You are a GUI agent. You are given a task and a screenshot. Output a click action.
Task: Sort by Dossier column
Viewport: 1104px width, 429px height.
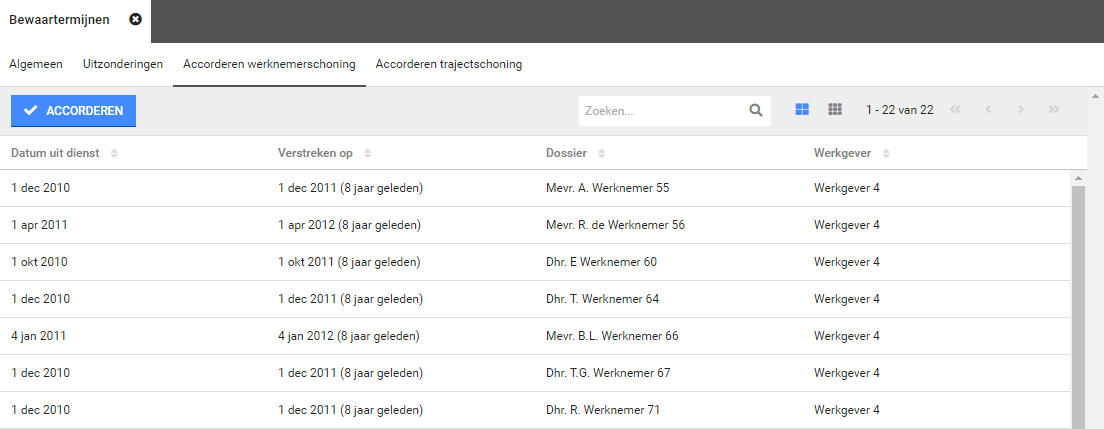601,153
